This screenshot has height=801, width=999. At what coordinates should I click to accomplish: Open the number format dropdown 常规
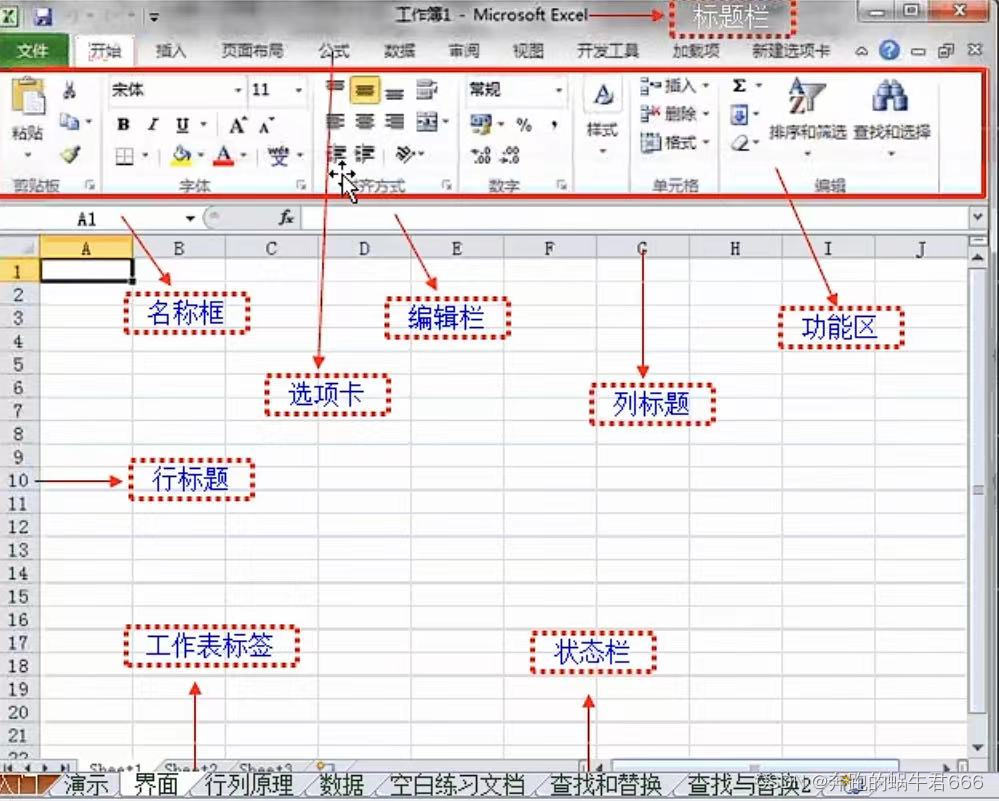[558, 90]
